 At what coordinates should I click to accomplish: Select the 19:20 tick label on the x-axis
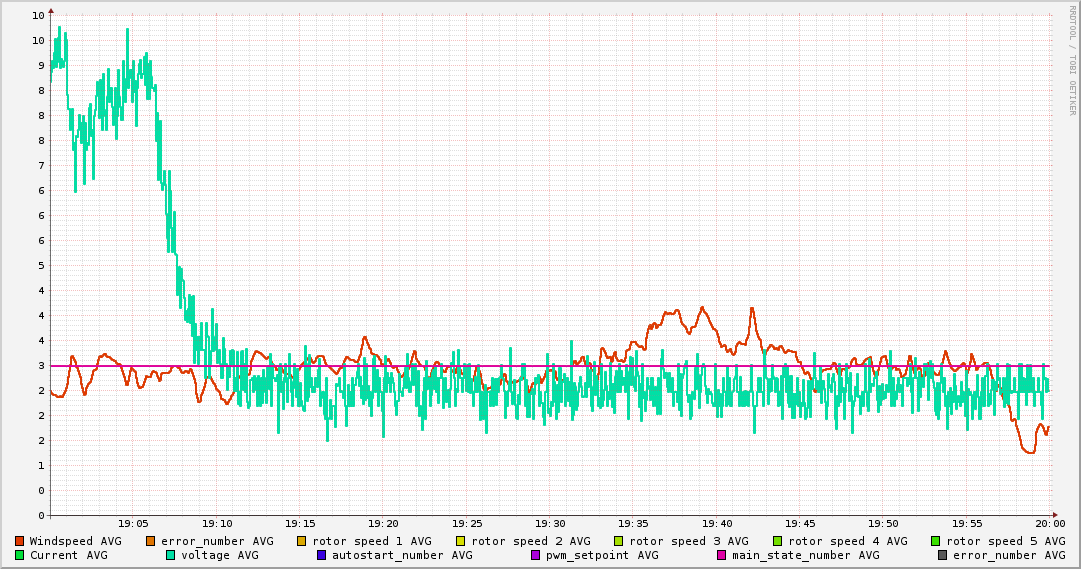tap(383, 523)
